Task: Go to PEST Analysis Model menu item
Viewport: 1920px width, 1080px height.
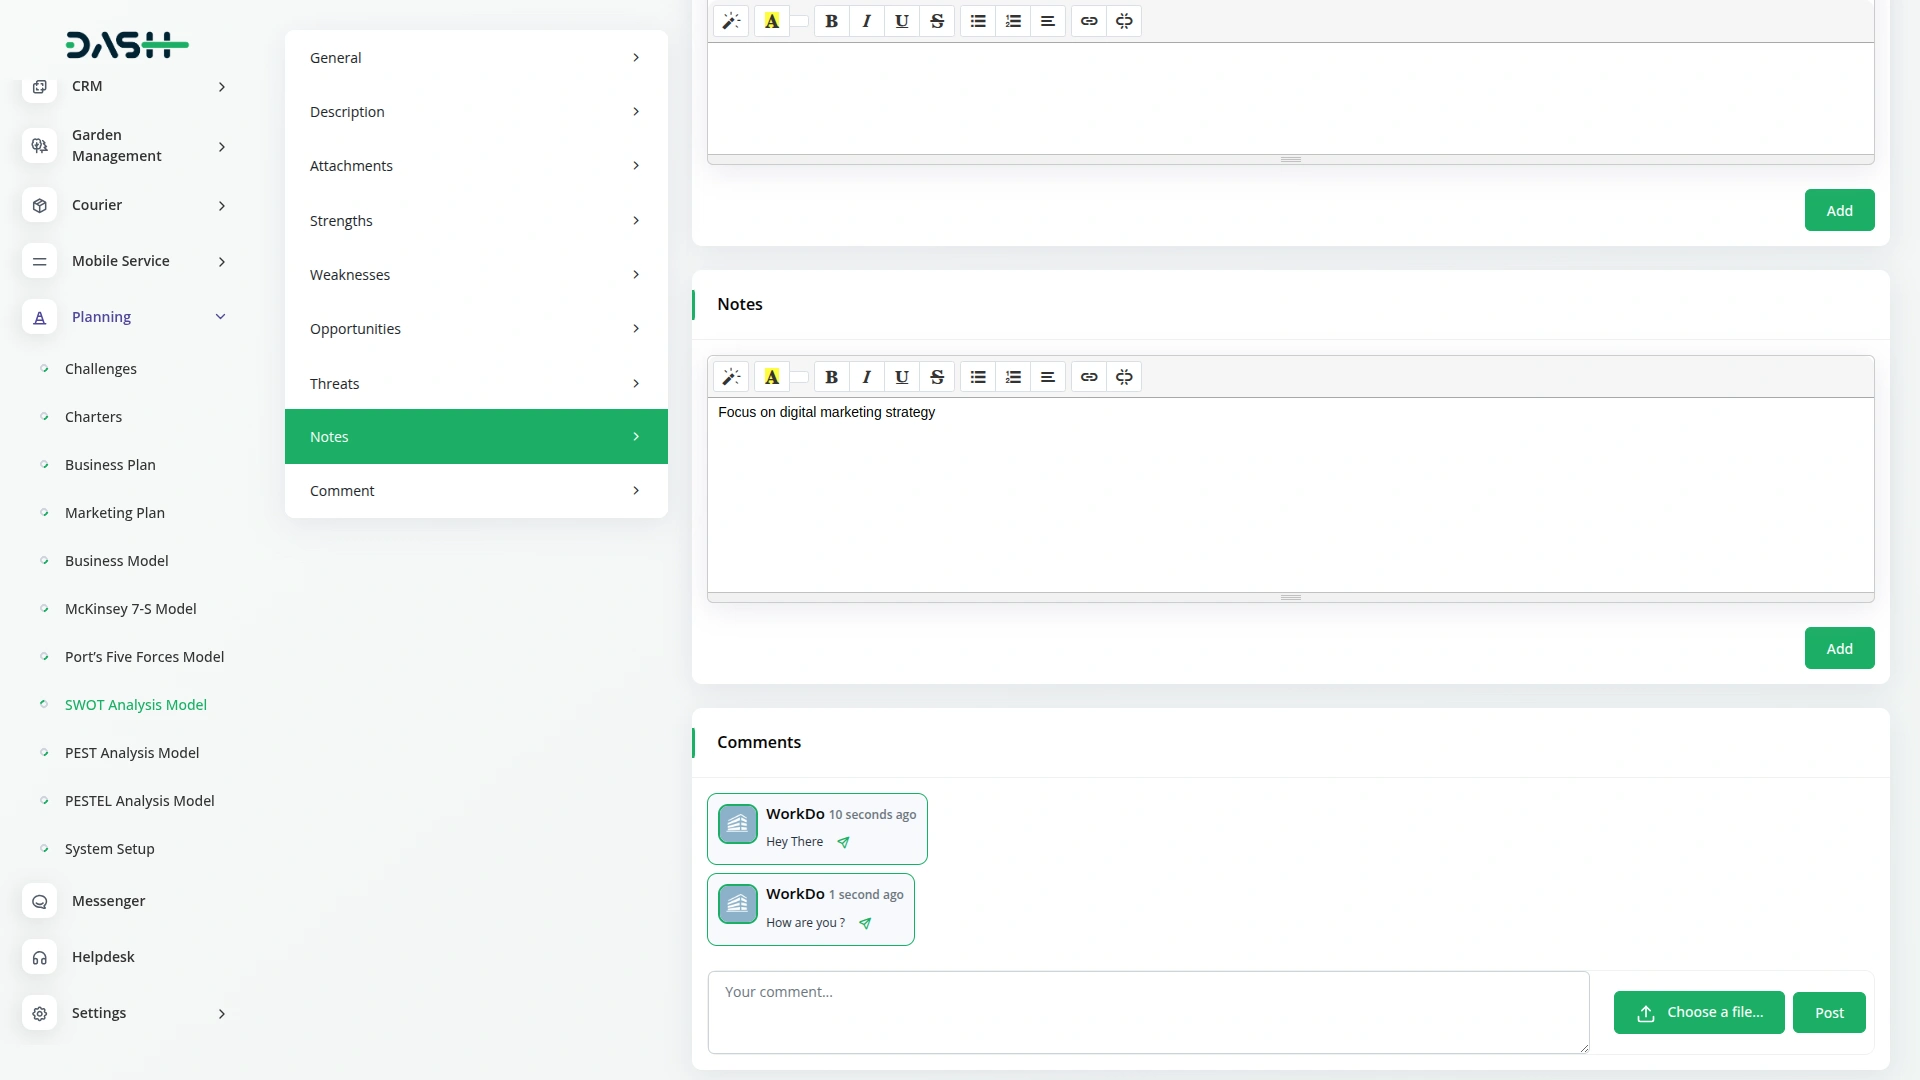Action: (132, 752)
